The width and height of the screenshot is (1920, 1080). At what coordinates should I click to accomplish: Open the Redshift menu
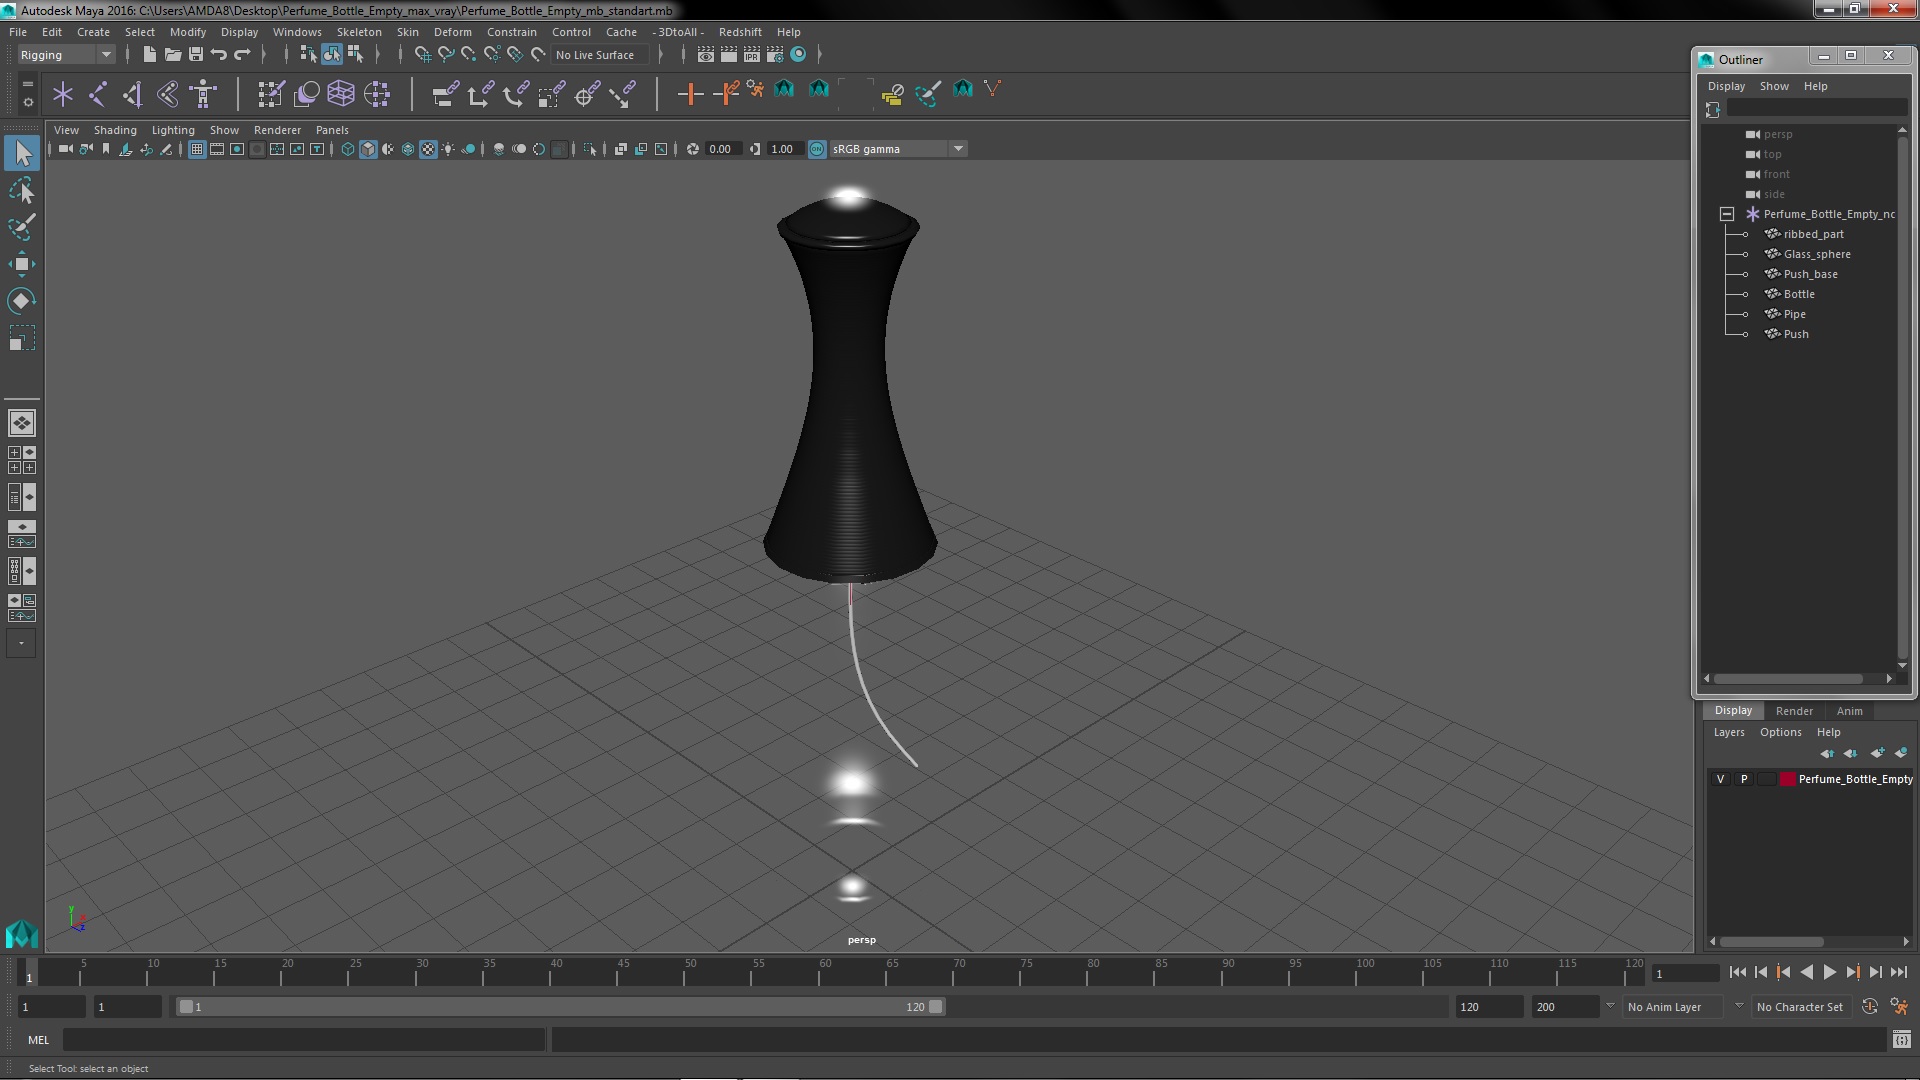pos(740,32)
